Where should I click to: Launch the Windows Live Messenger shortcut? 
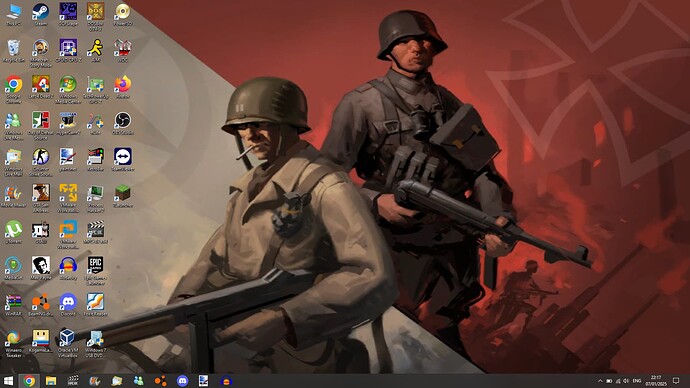(14, 126)
